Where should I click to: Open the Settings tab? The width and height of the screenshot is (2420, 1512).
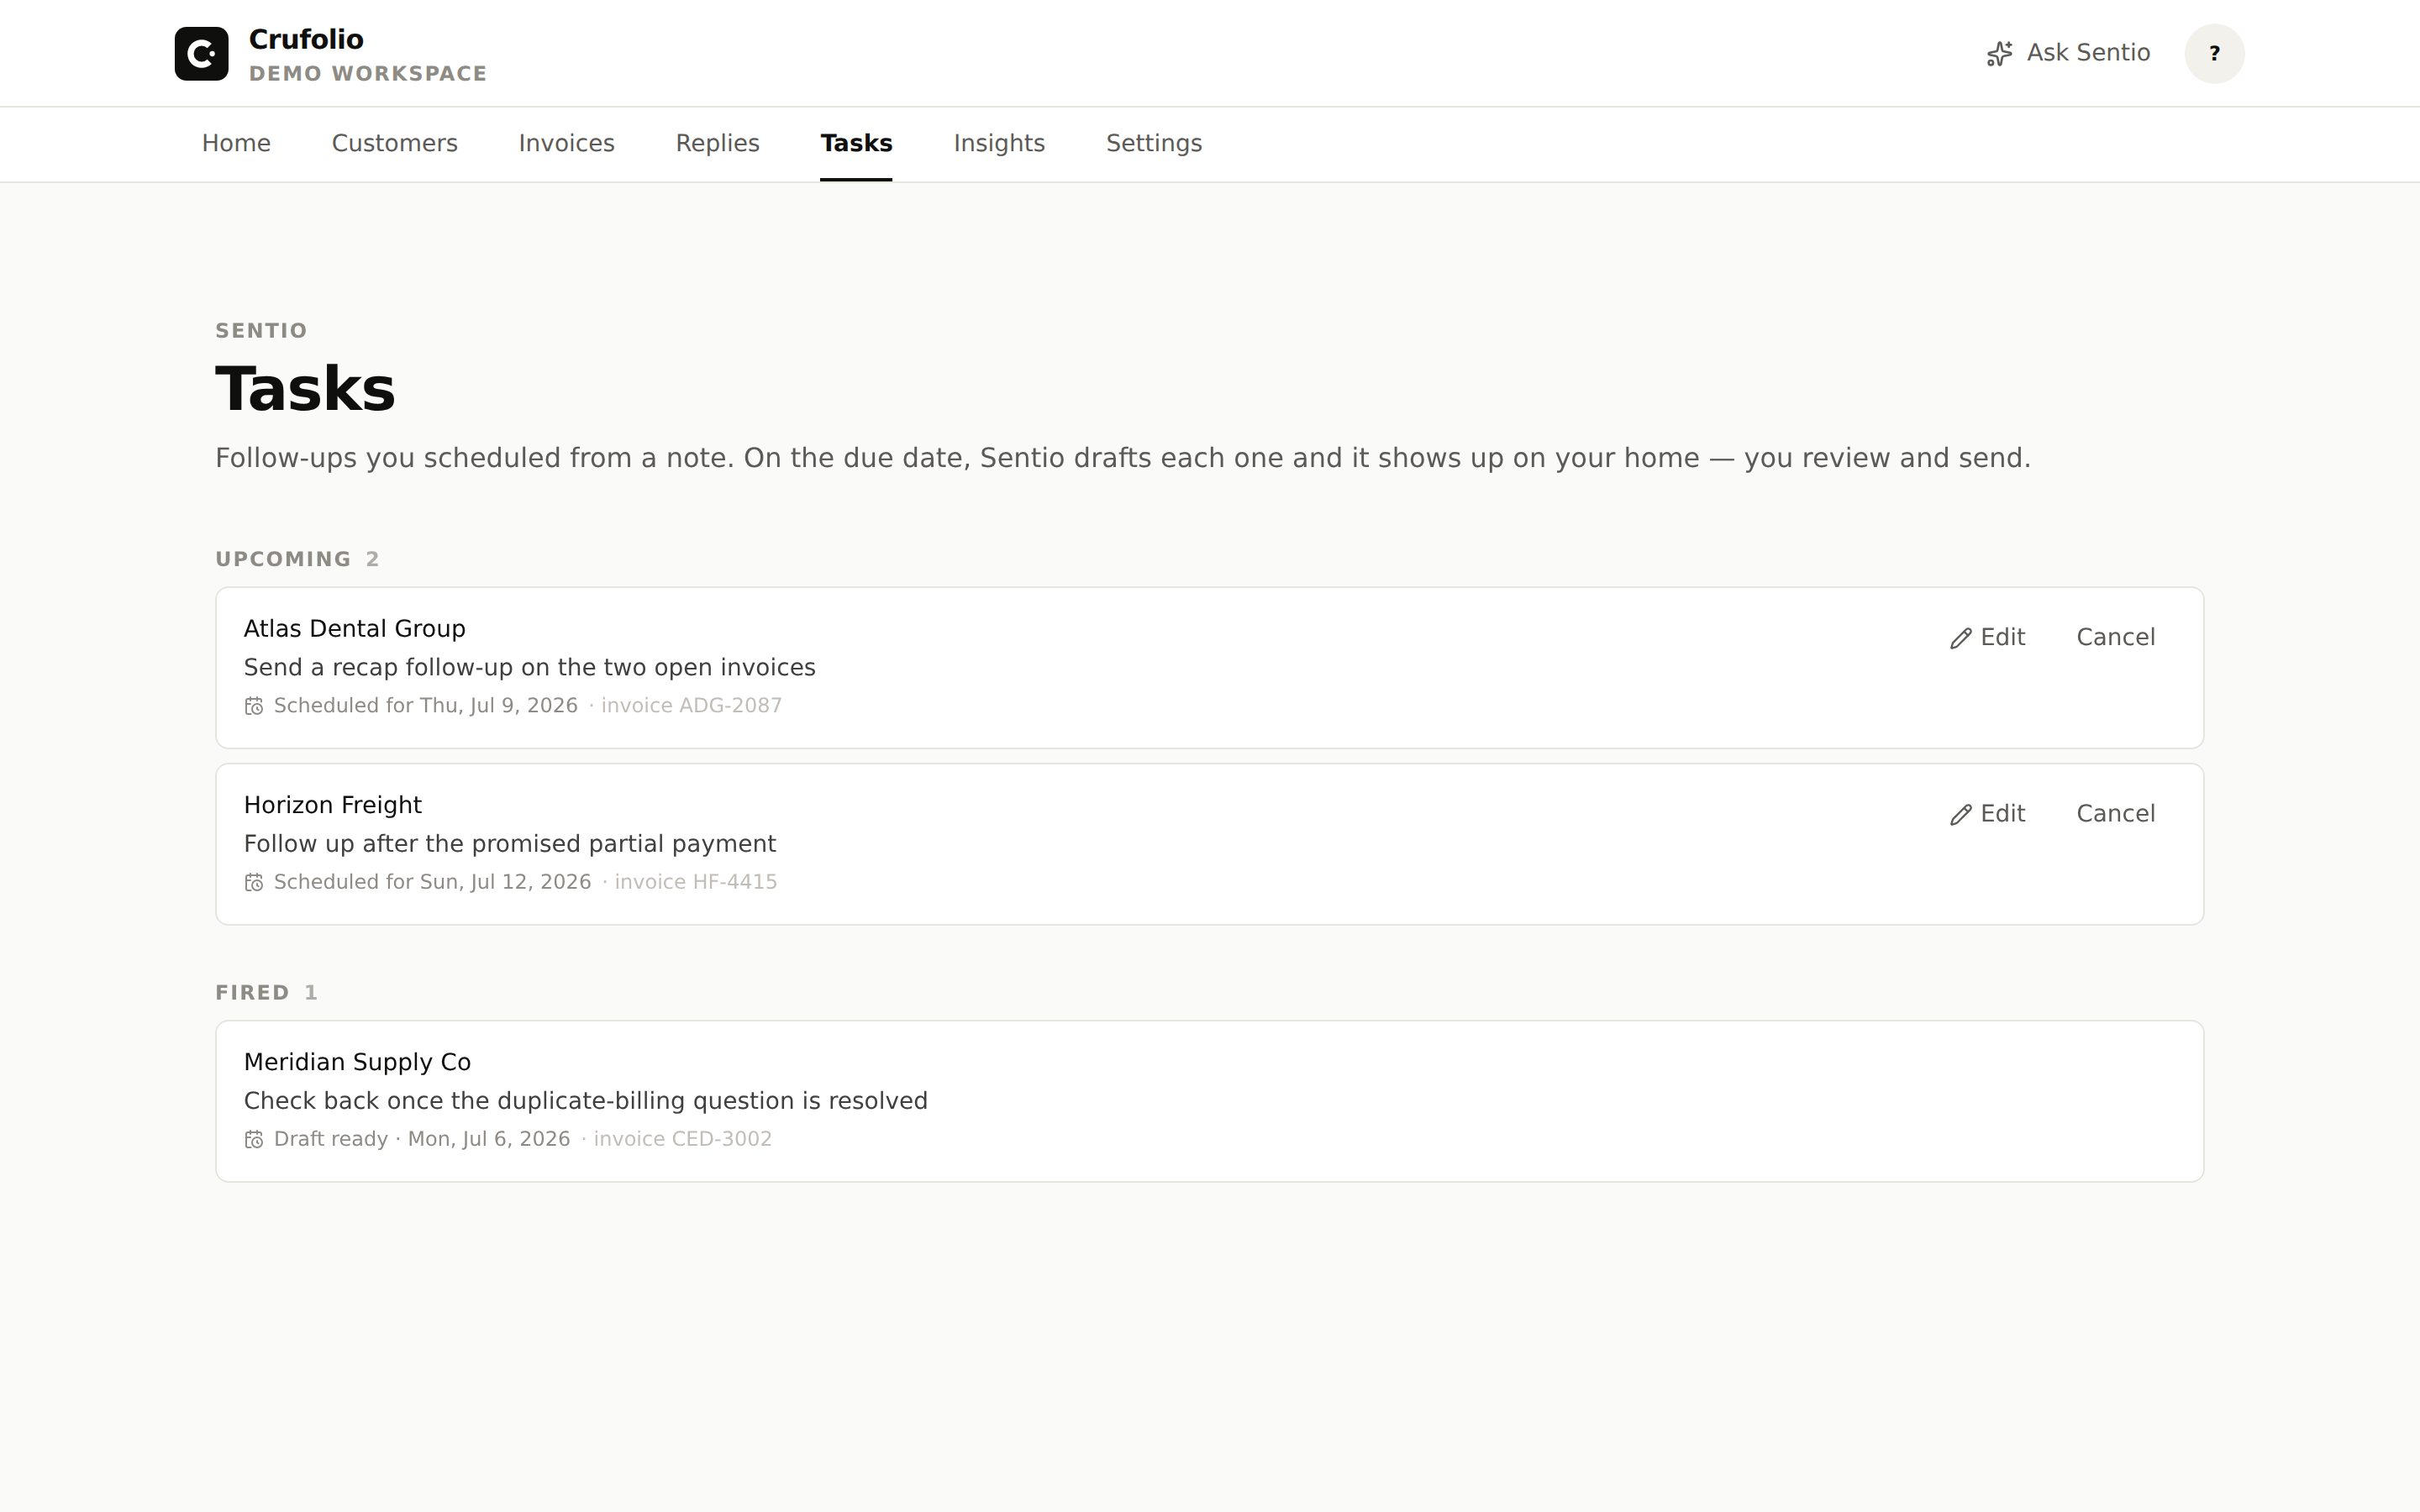click(1153, 143)
